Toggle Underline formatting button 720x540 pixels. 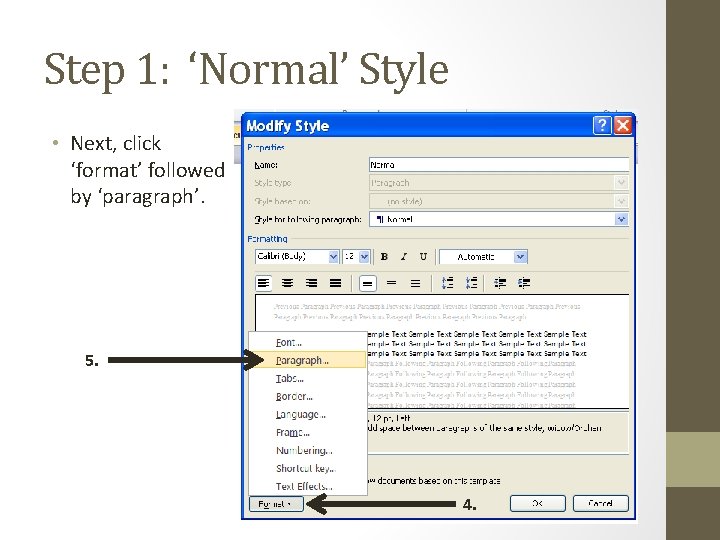(x=423, y=257)
